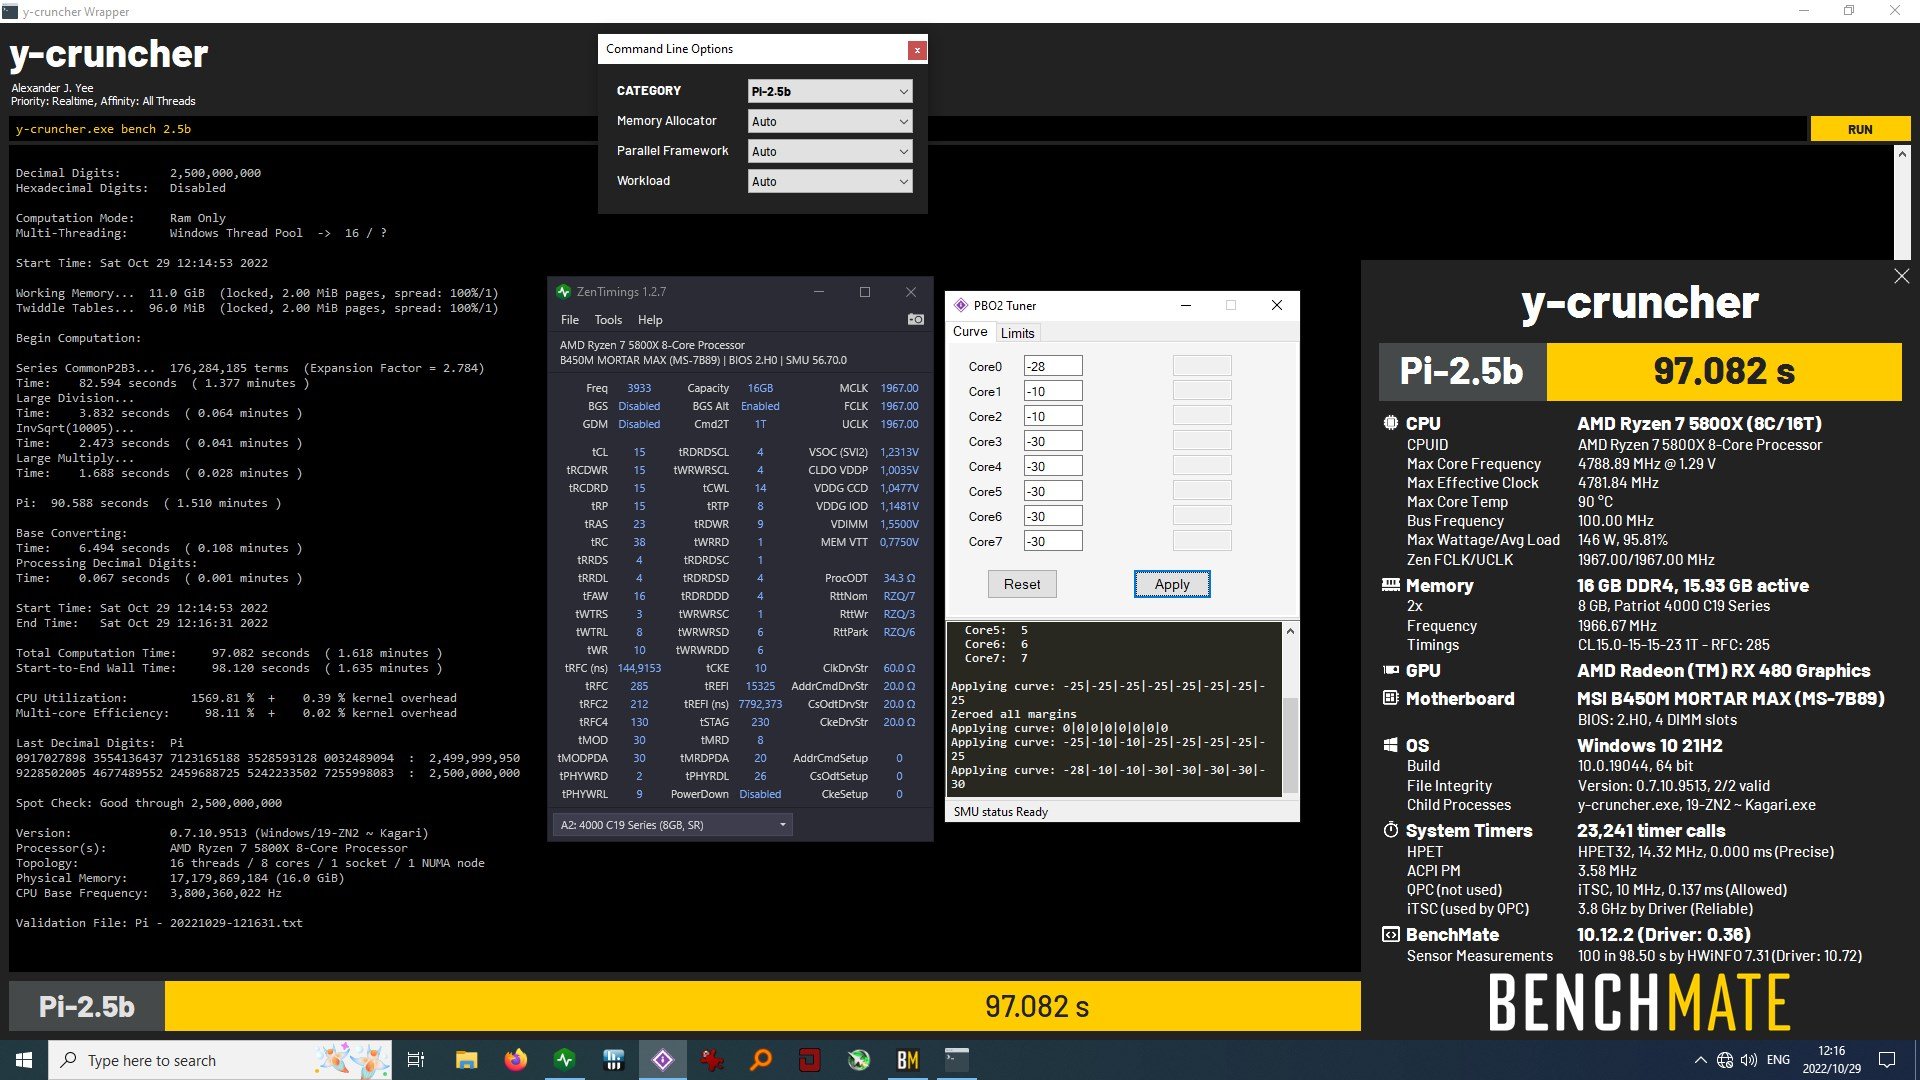The width and height of the screenshot is (1920, 1080).
Task: Switch to the Limits tab in PBO2 Tuner
Action: click(x=1018, y=333)
